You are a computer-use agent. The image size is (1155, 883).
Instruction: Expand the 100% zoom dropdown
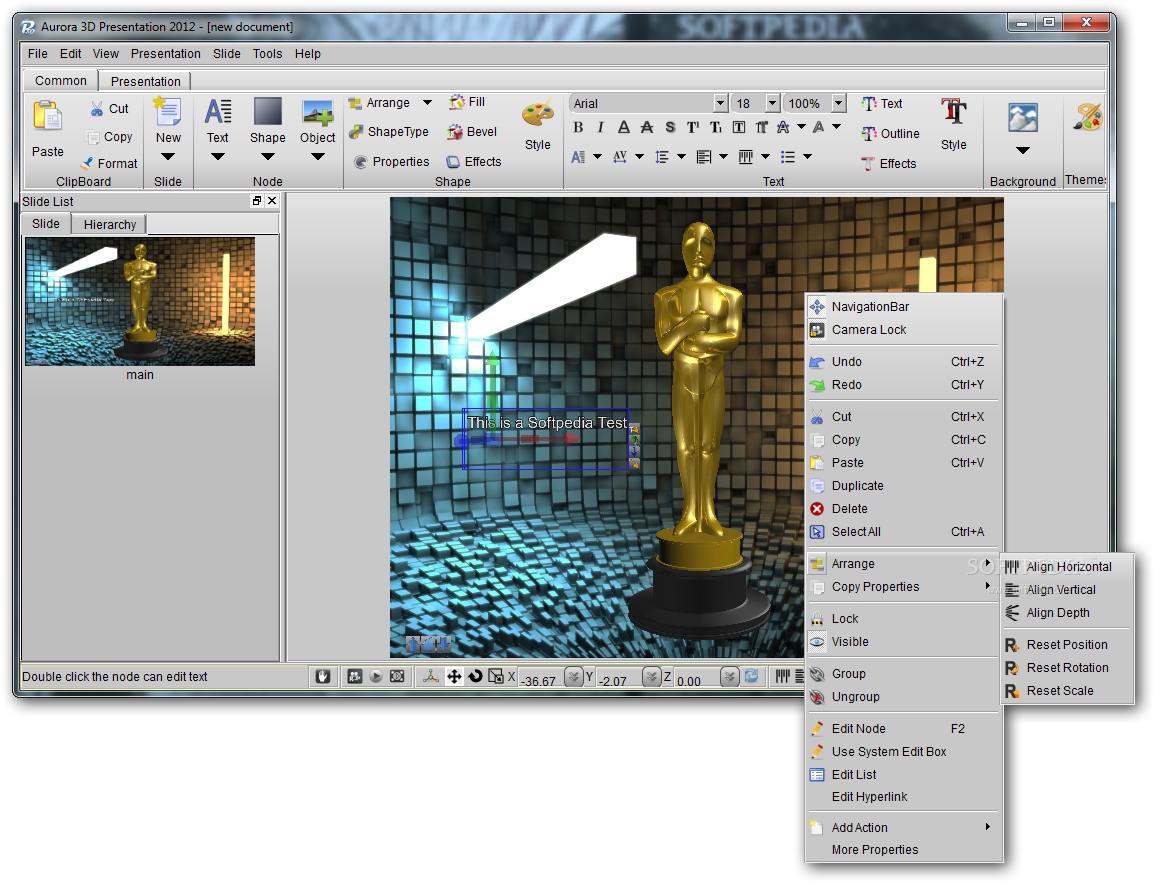tap(838, 104)
